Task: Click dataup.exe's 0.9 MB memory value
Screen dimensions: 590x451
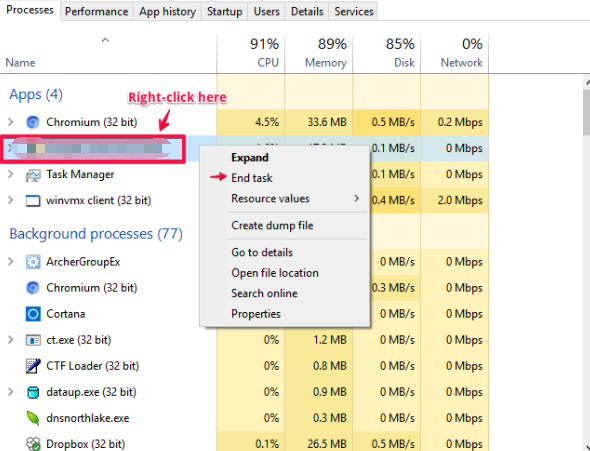Action: click(x=330, y=392)
